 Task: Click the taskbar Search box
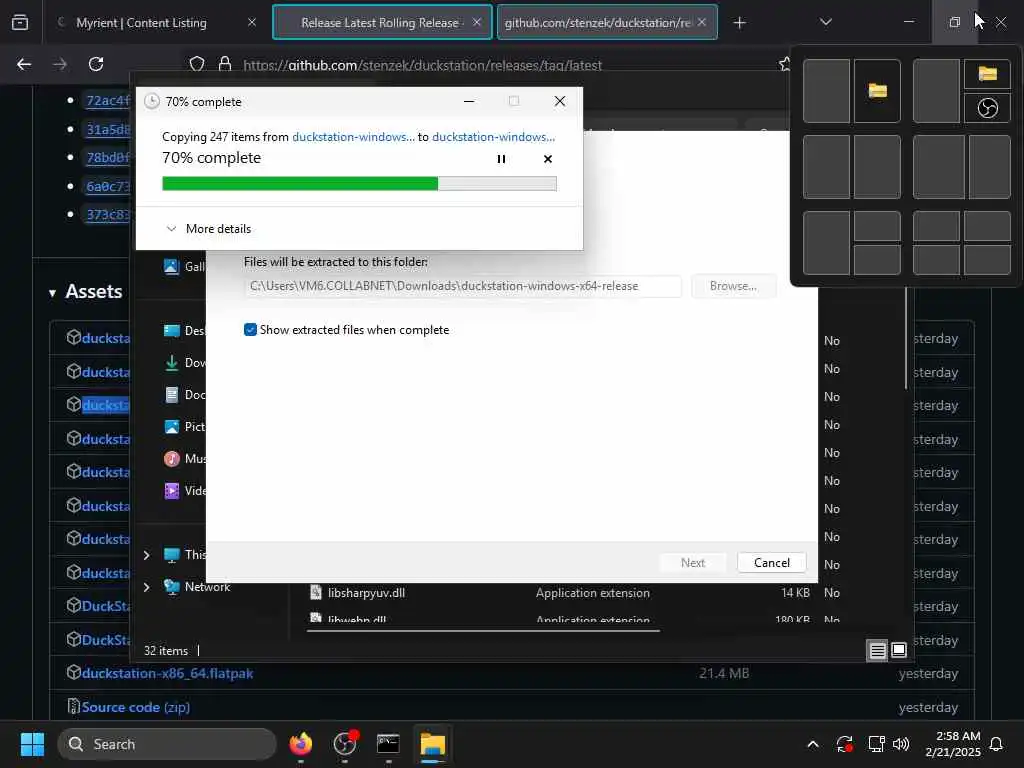pyautogui.click(x=167, y=744)
